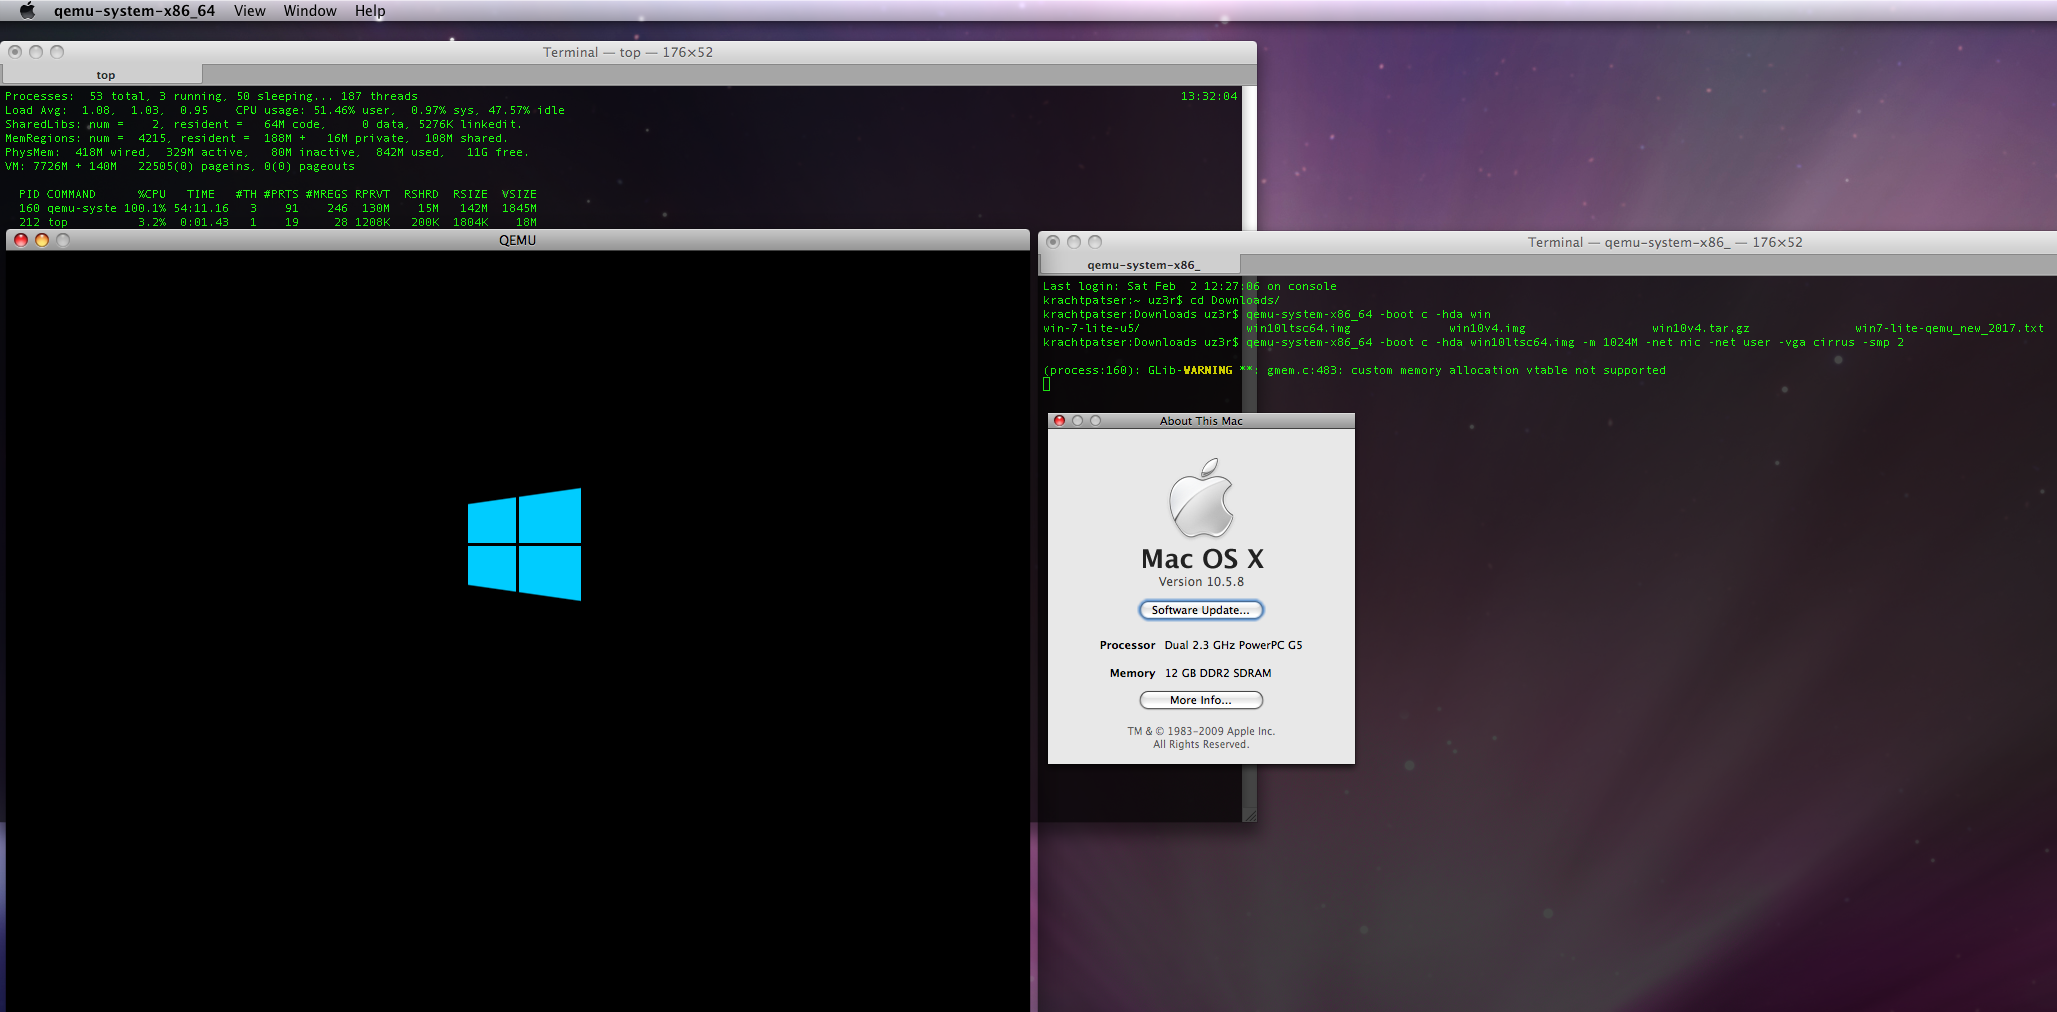This screenshot has width=2057, height=1012.
Task: Minimize the About This Mac window
Action: pyautogui.click(x=1077, y=421)
